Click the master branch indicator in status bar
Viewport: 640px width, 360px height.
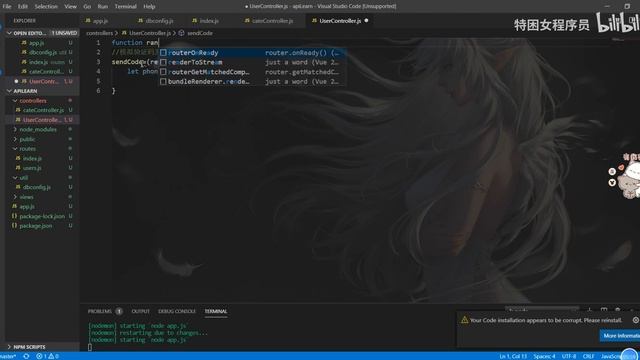8,356
